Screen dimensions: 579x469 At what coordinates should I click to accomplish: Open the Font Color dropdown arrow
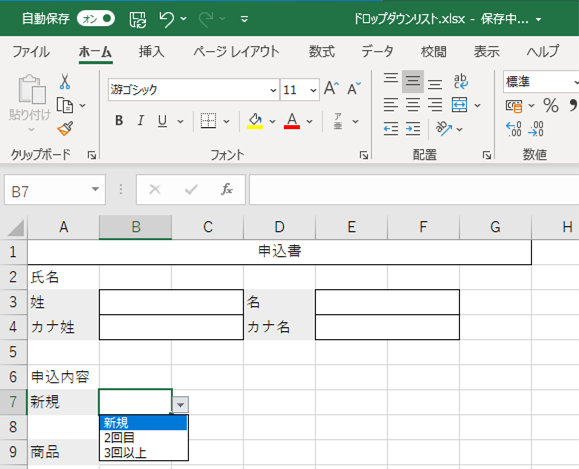coord(309,121)
